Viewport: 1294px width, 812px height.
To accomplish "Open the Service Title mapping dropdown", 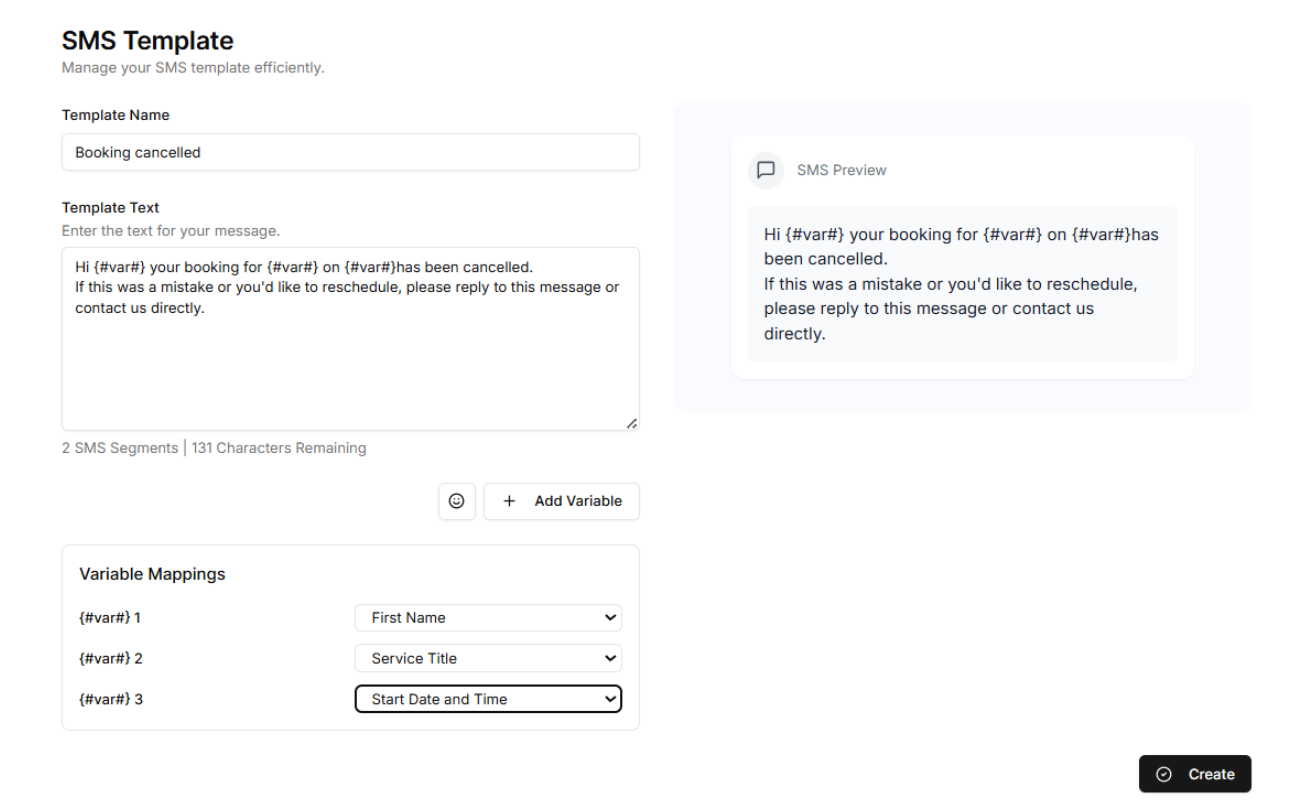I will coord(488,659).
